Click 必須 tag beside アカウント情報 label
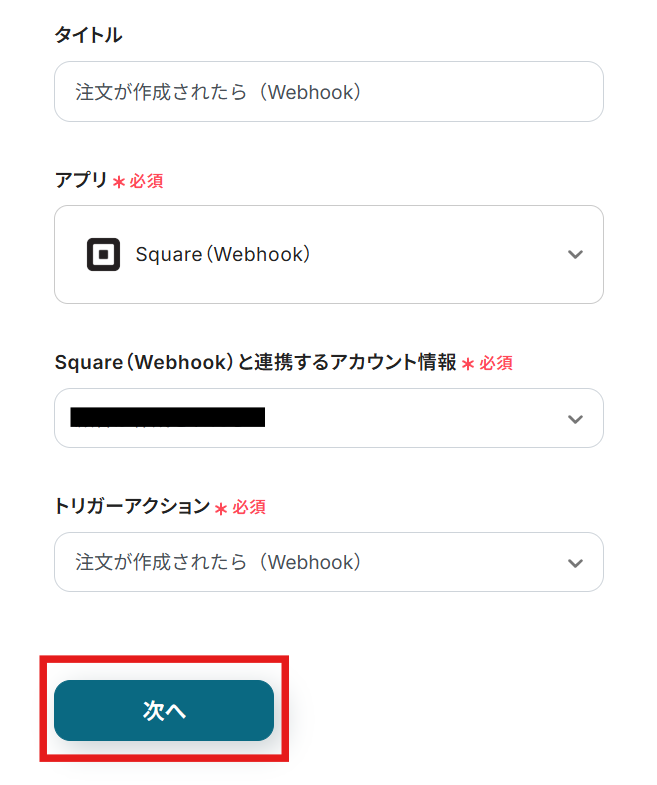 pos(496,364)
